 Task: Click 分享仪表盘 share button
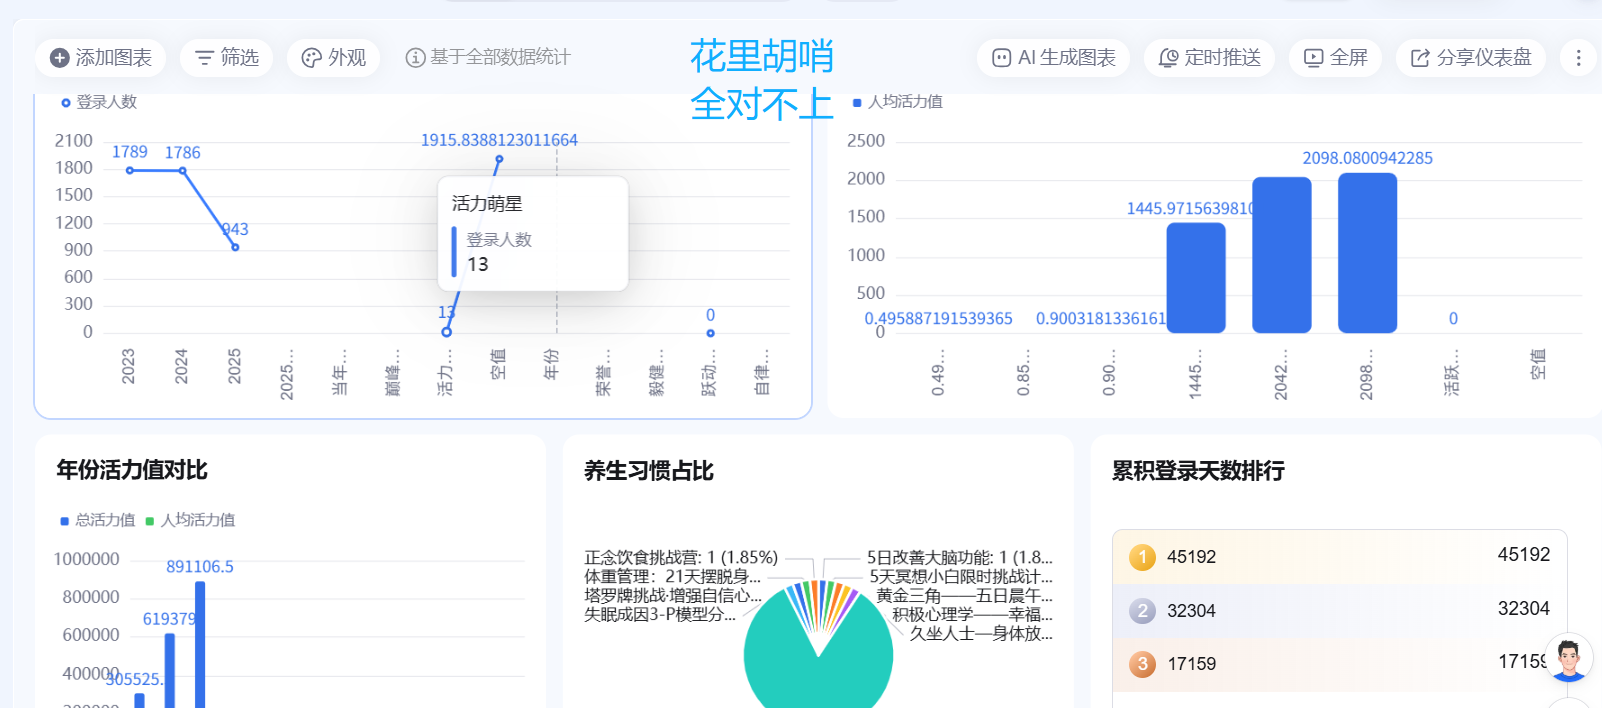(1471, 58)
